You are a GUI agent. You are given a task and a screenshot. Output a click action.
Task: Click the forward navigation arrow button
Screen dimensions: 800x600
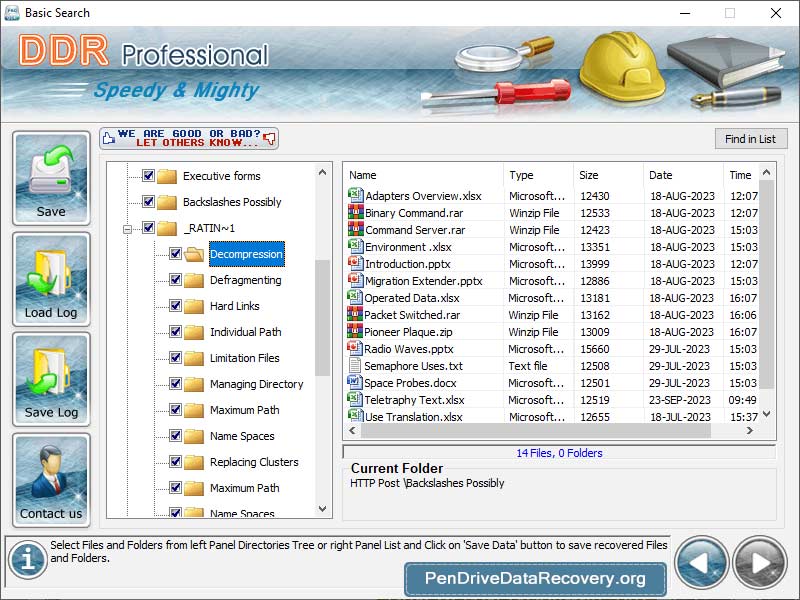(756, 562)
